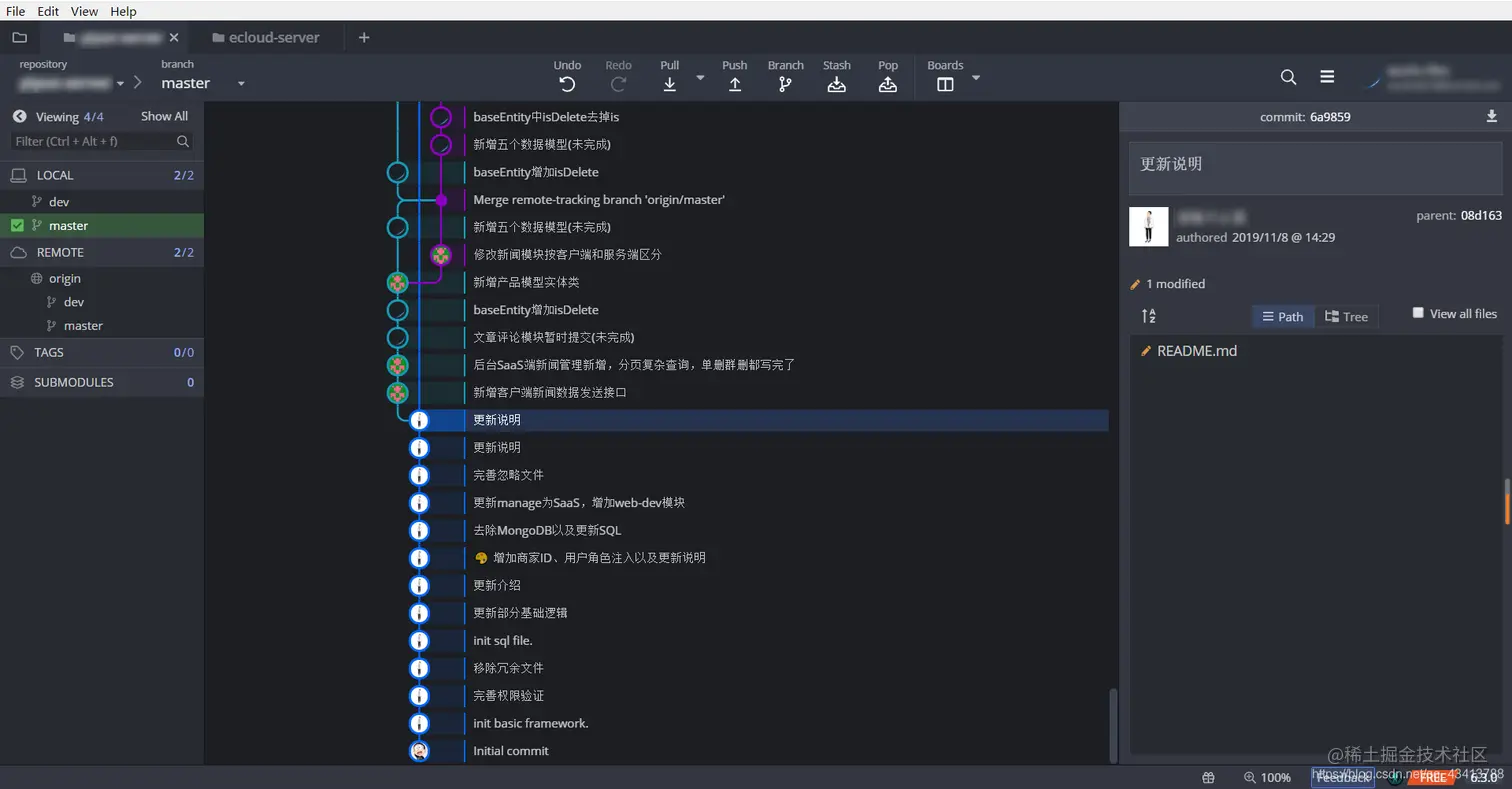1512x789 pixels.
Task: Enable the View all files checkbox
Action: [x=1417, y=312]
